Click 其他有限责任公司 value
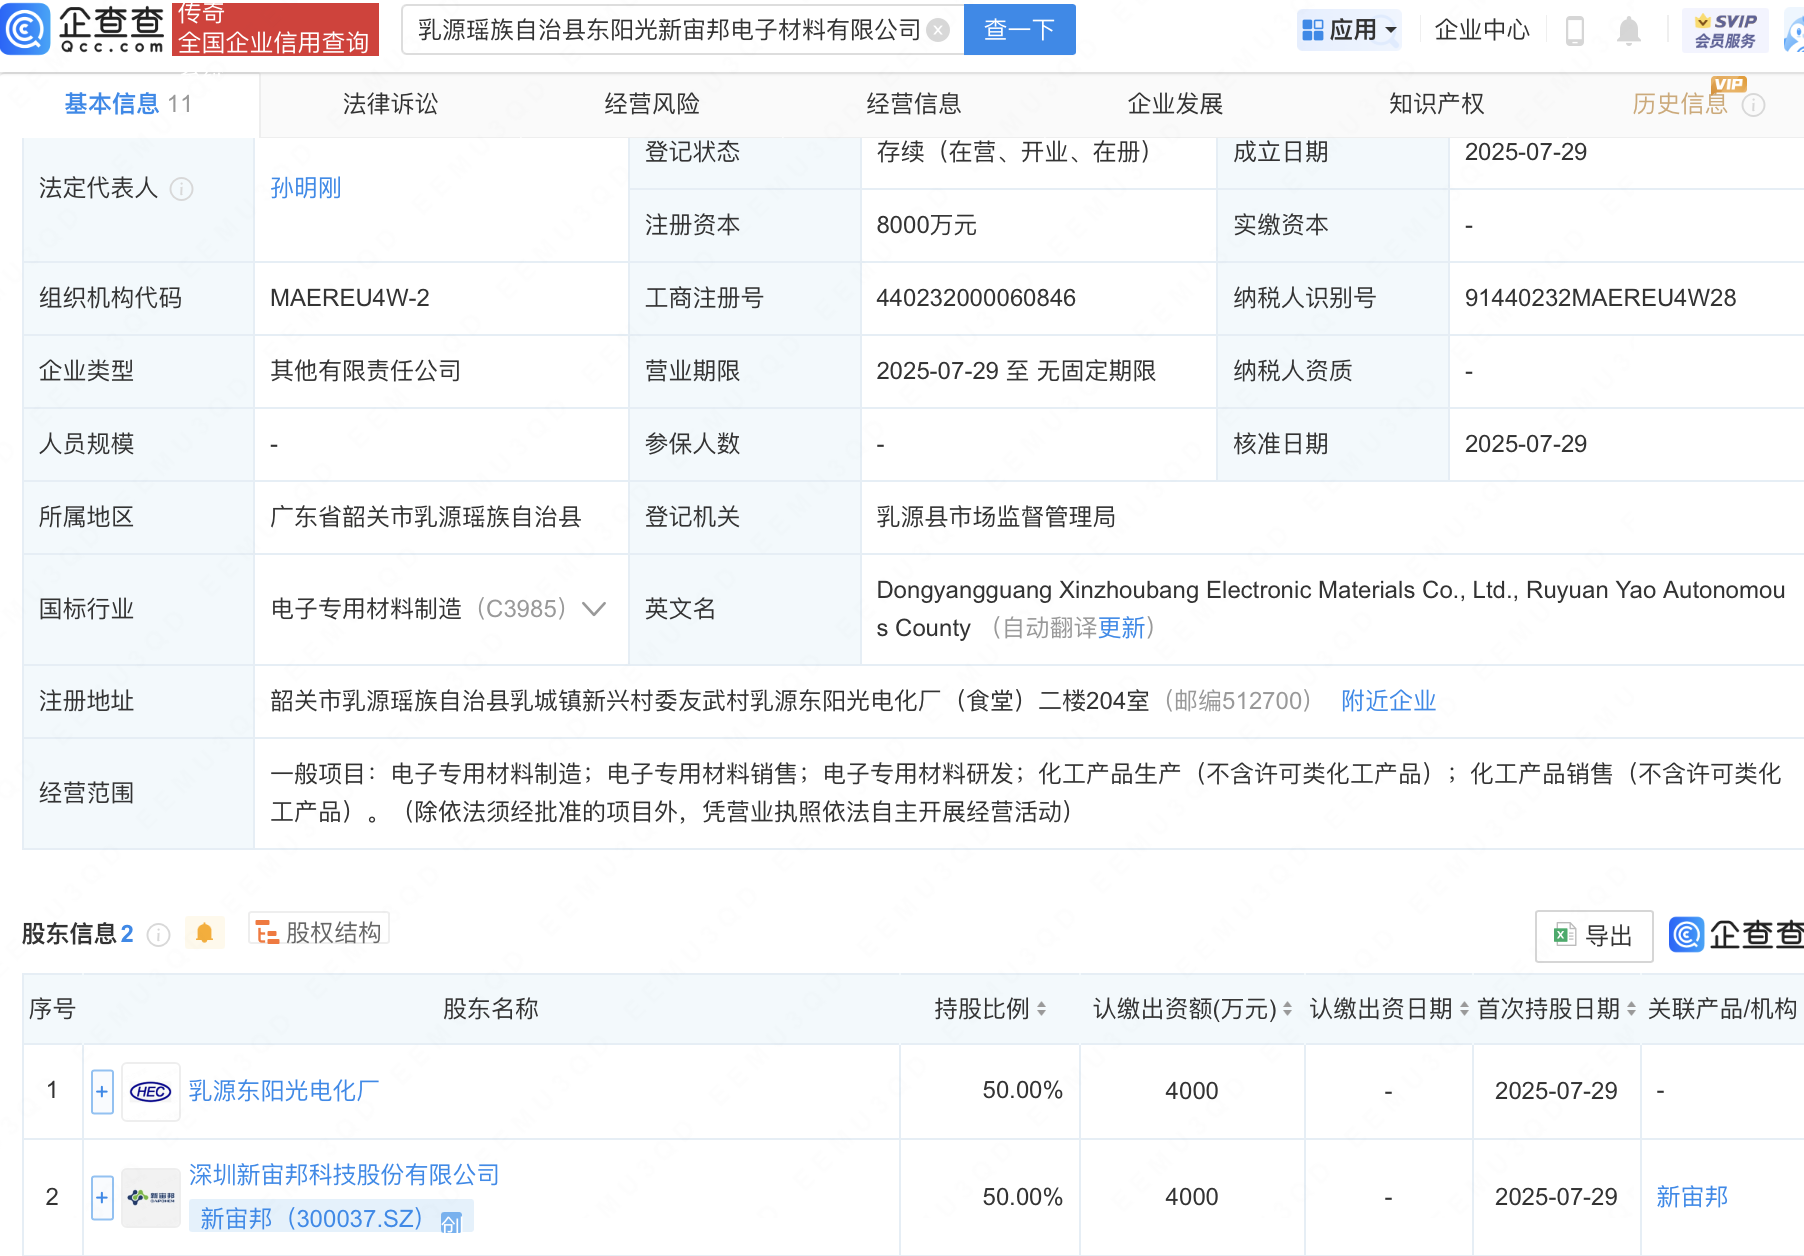Screen dimensions: 1804x1256 click(366, 371)
